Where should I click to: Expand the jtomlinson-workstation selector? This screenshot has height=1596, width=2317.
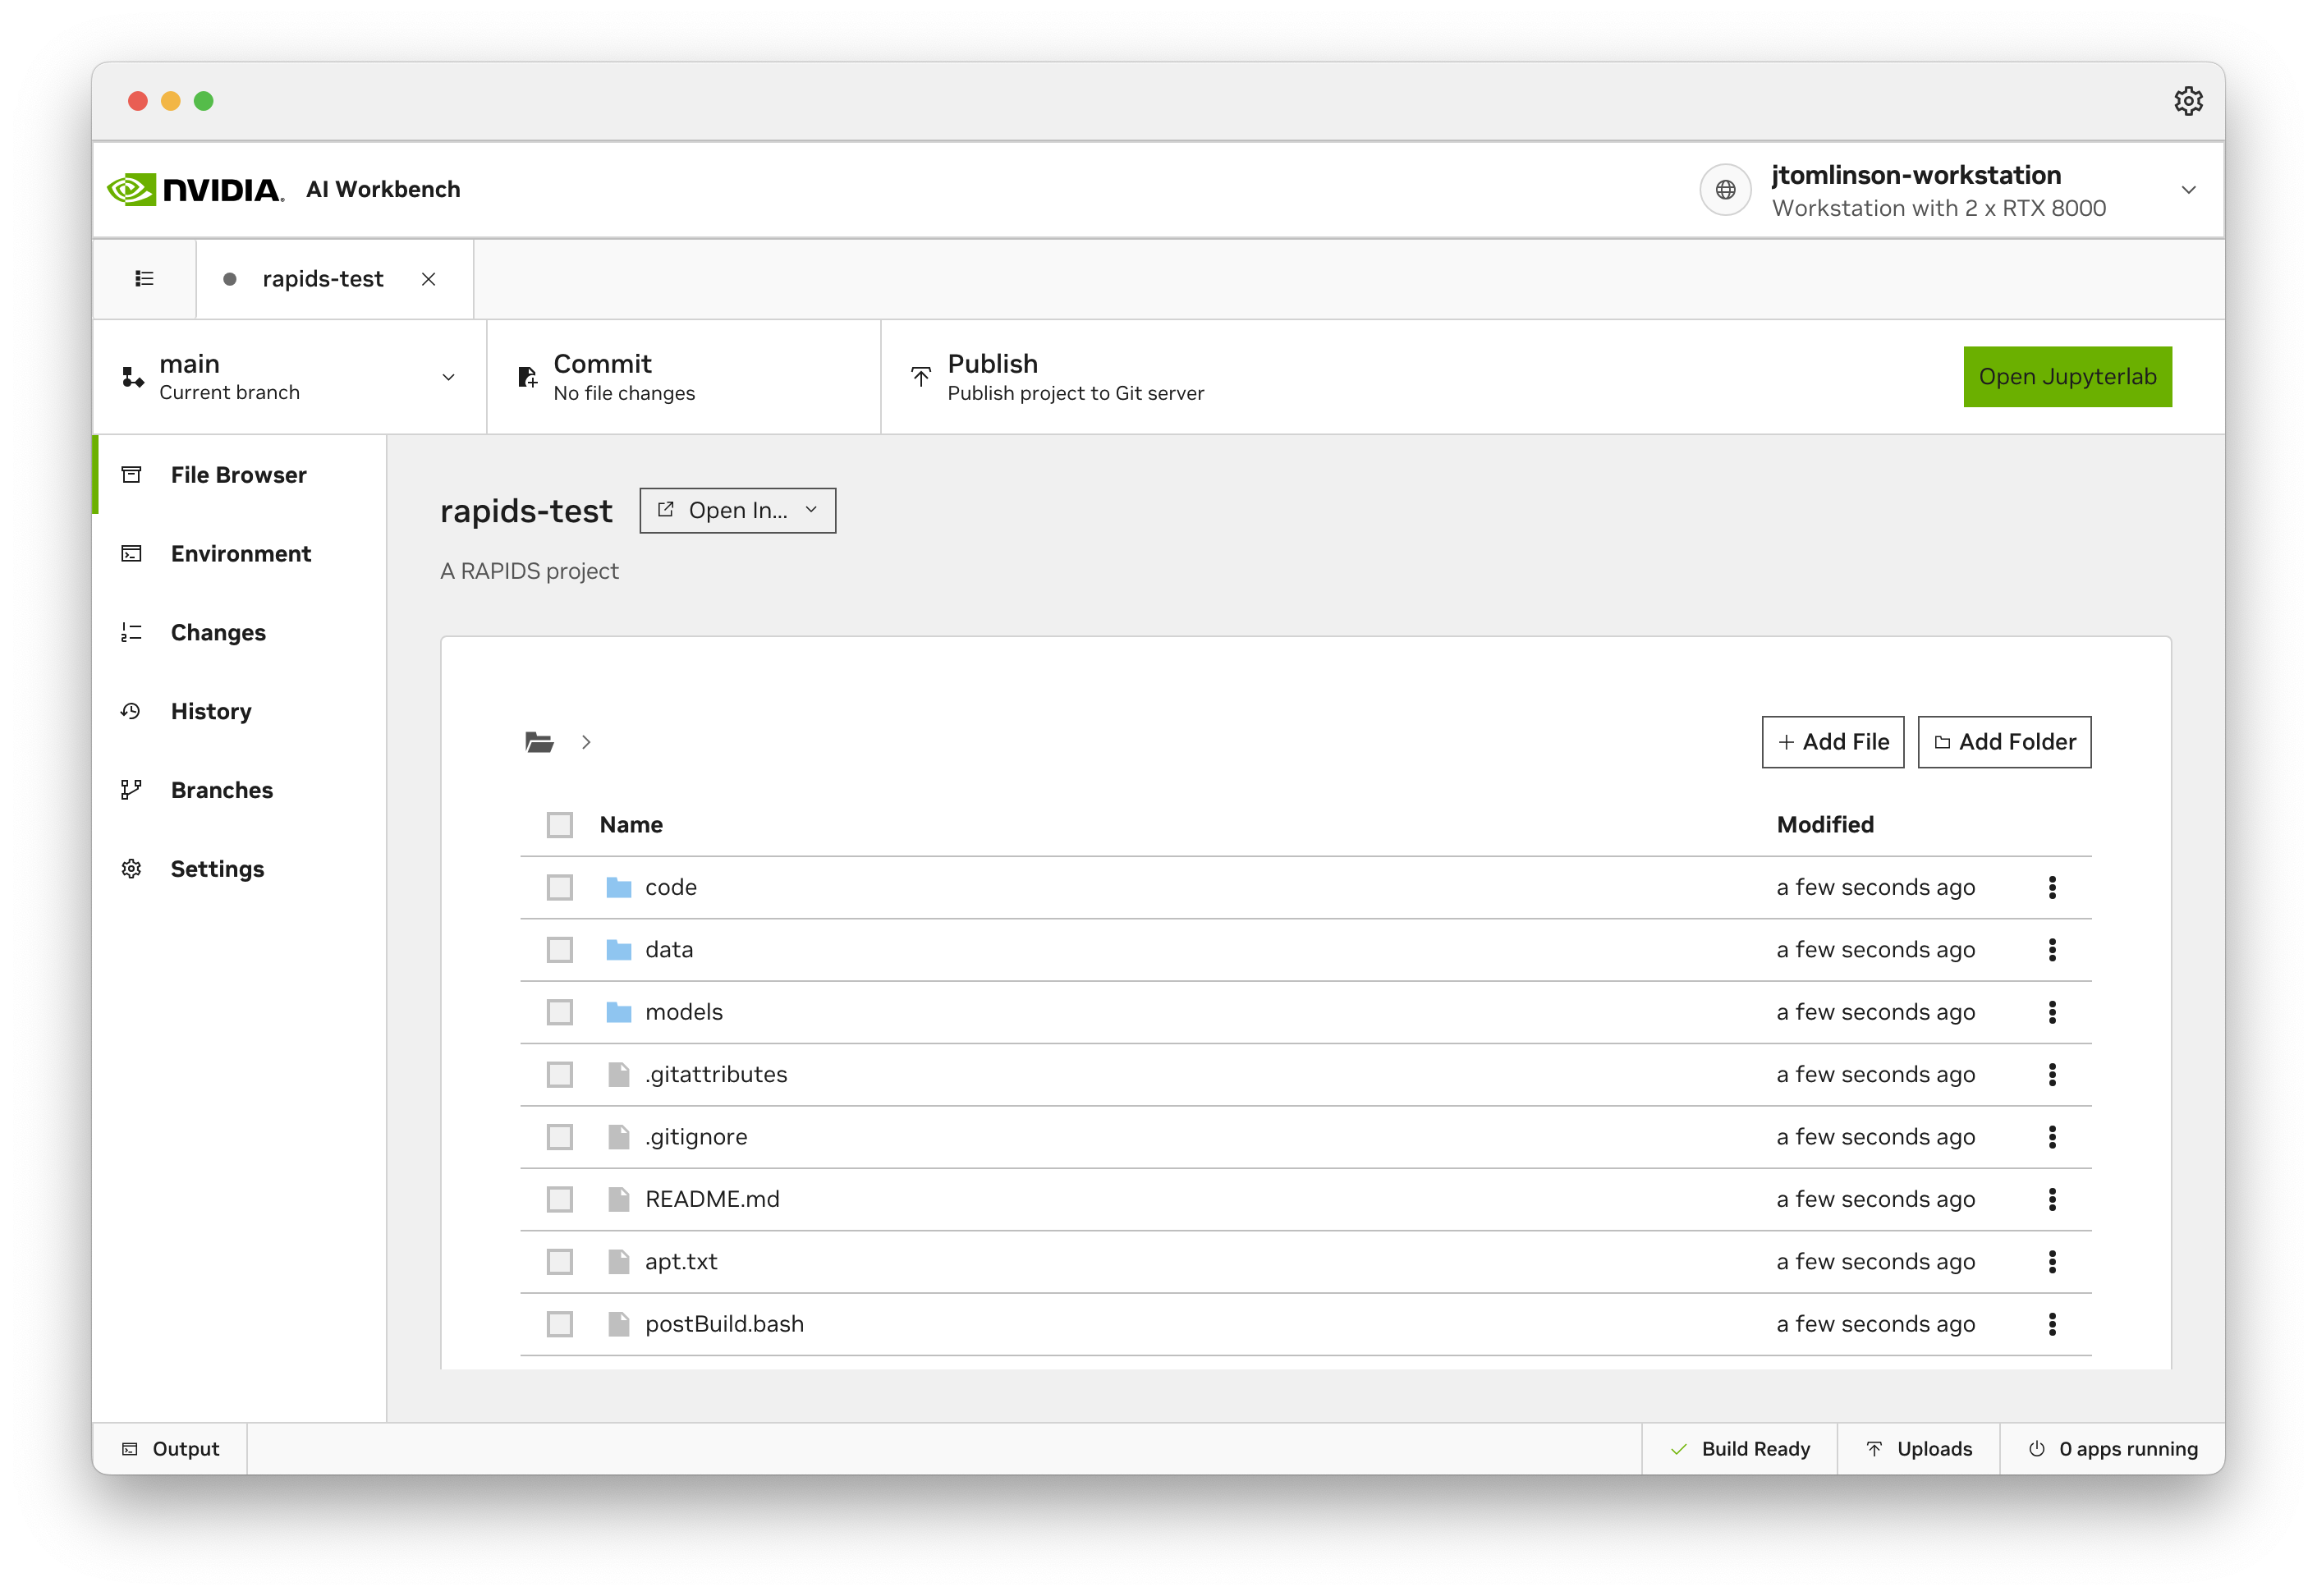(x=2188, y=190)
